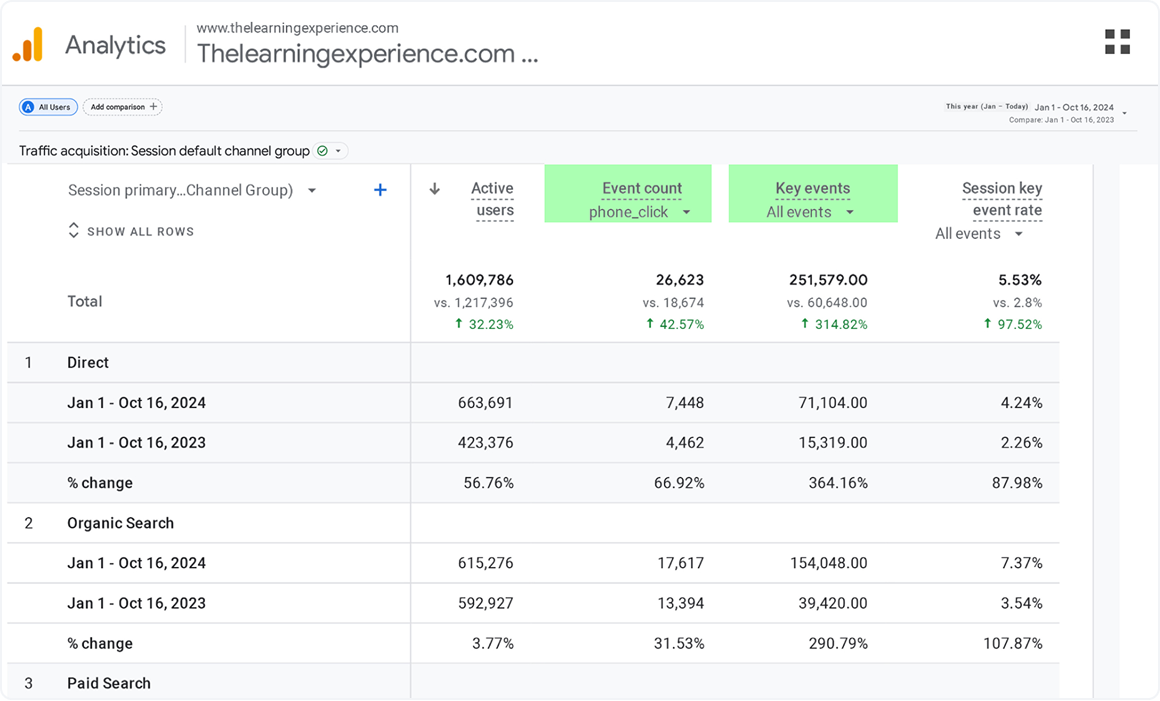Open the date range picker

pos(1078,112)
